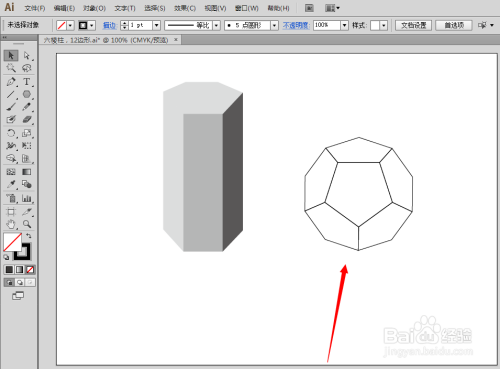Image resolution: width=500 pixels, height=369 pixels.
Task: Set paint mode to None
Action: tap(30, 269)
